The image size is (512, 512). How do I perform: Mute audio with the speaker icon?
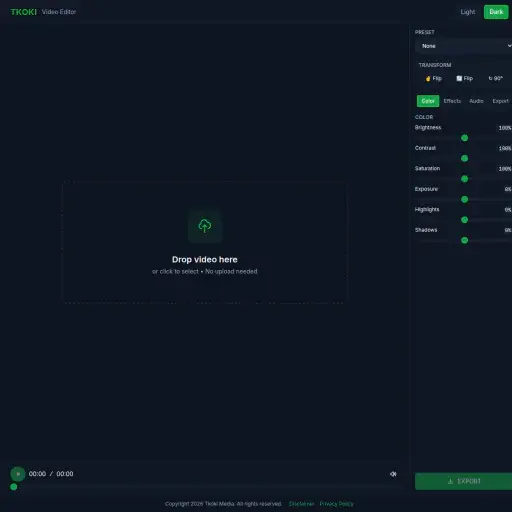tap(393, 474)
